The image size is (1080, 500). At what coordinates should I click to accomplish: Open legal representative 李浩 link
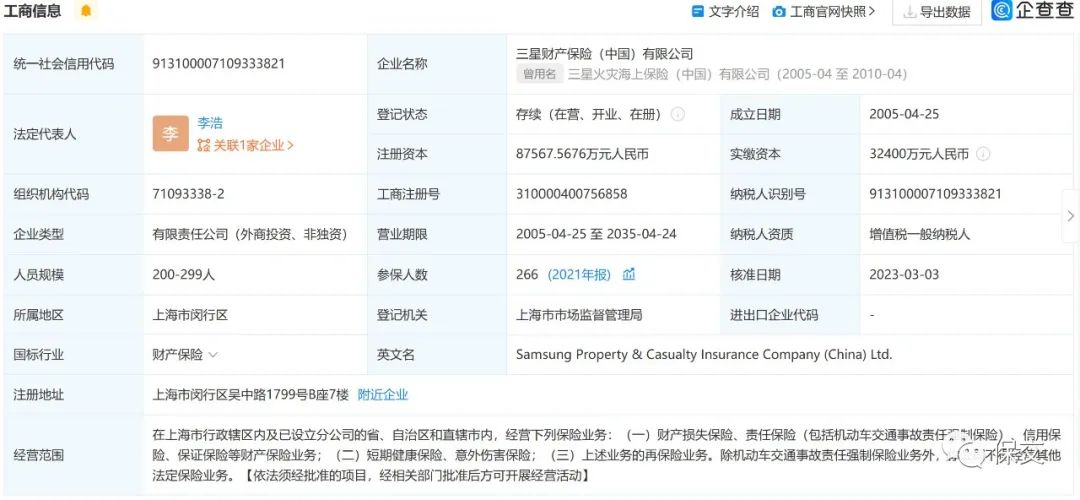click(209, 123)
